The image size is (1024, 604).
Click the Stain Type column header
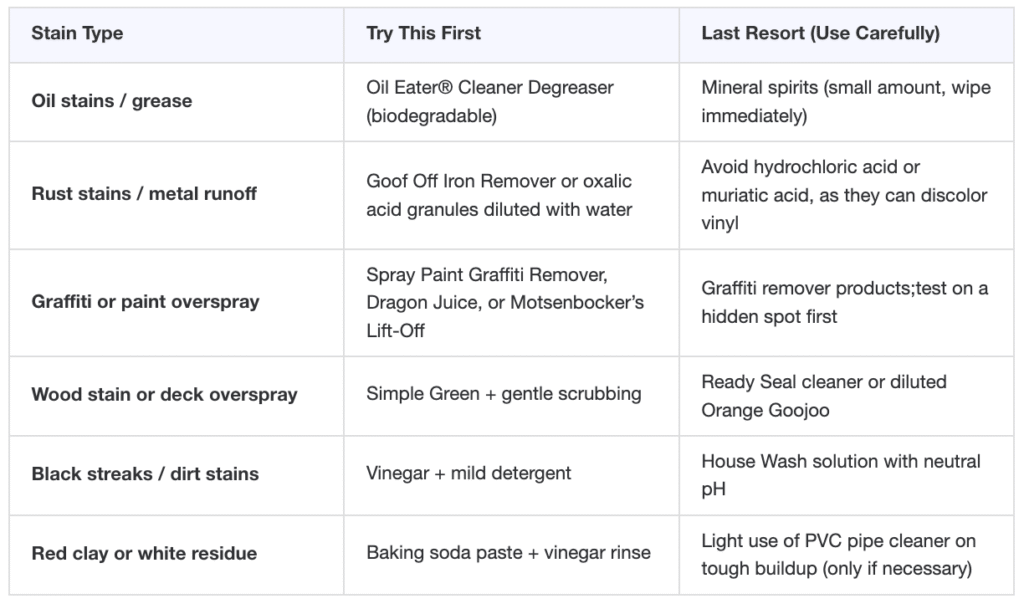[x=77, y=33]
